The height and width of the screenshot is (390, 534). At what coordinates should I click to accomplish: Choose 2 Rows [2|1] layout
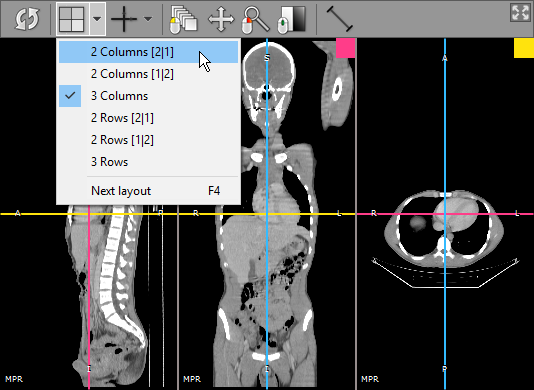(148, 118)
